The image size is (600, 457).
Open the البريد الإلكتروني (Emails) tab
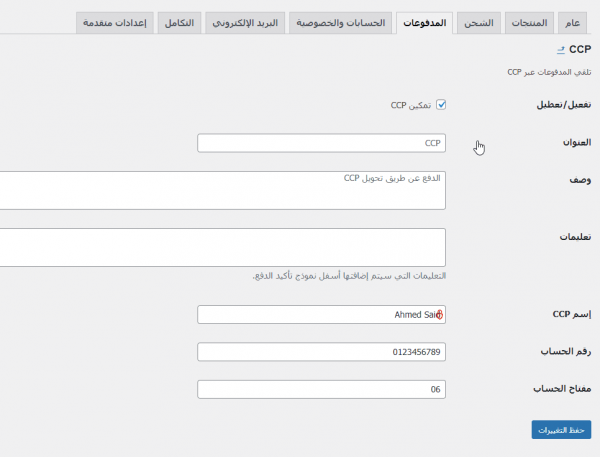pos(247,22)
